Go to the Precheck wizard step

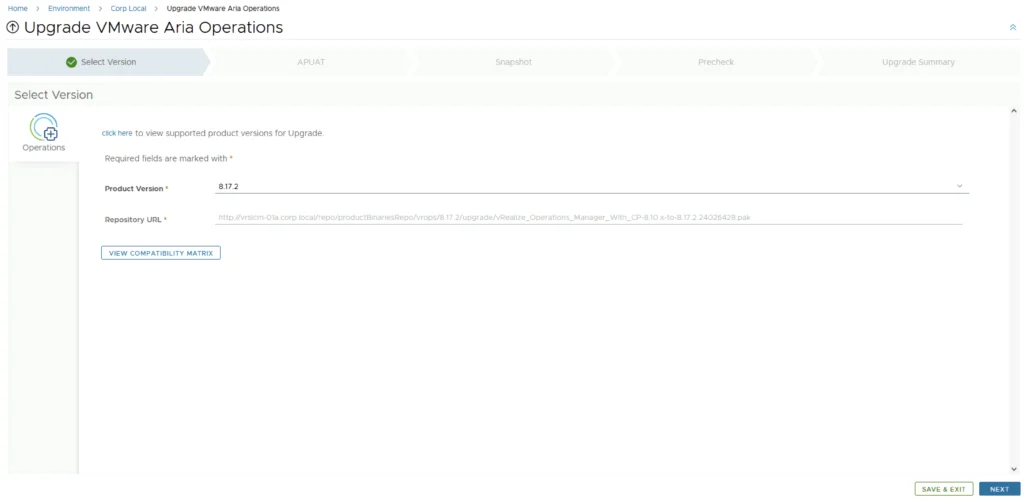[x=716, y=62]
